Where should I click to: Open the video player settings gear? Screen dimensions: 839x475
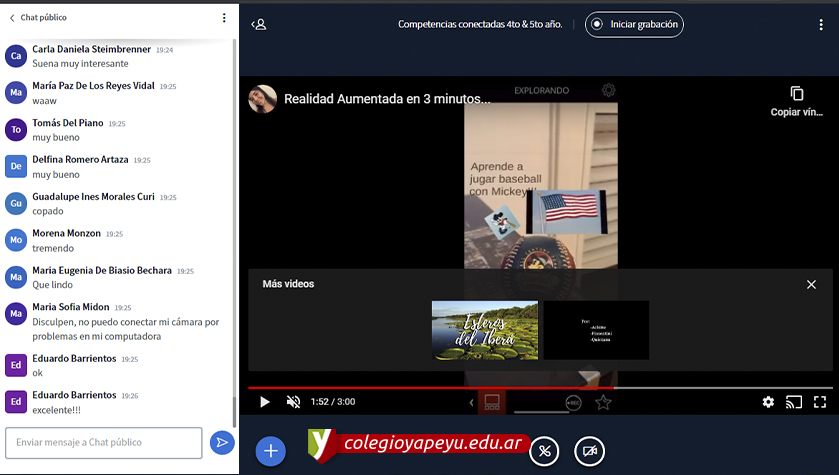[x=768, y=402]
